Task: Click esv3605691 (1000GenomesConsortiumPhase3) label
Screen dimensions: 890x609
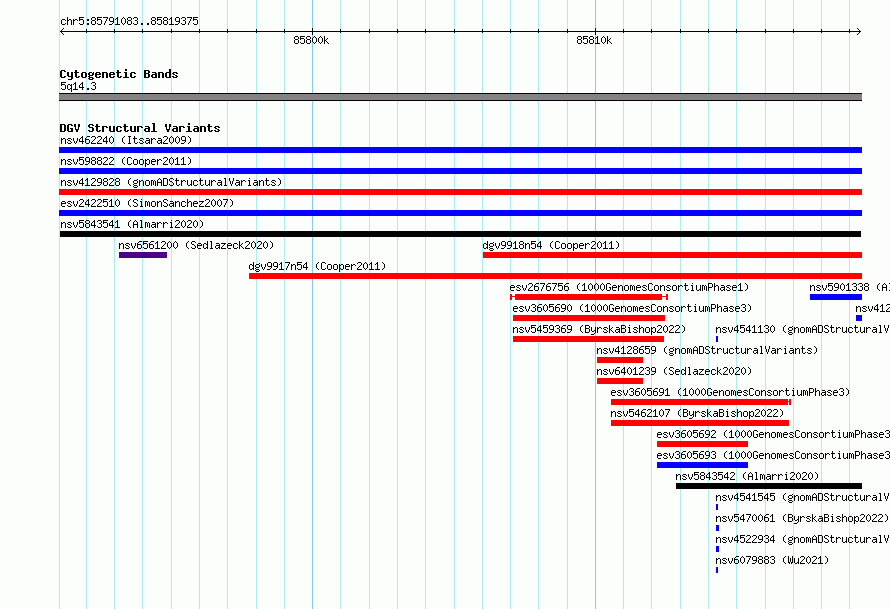Action: [x=730, y=392]
